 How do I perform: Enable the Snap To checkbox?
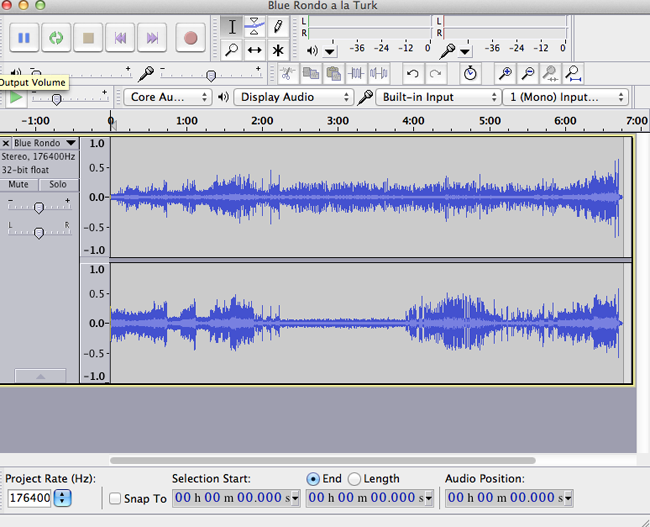click(x=115, y=498)
